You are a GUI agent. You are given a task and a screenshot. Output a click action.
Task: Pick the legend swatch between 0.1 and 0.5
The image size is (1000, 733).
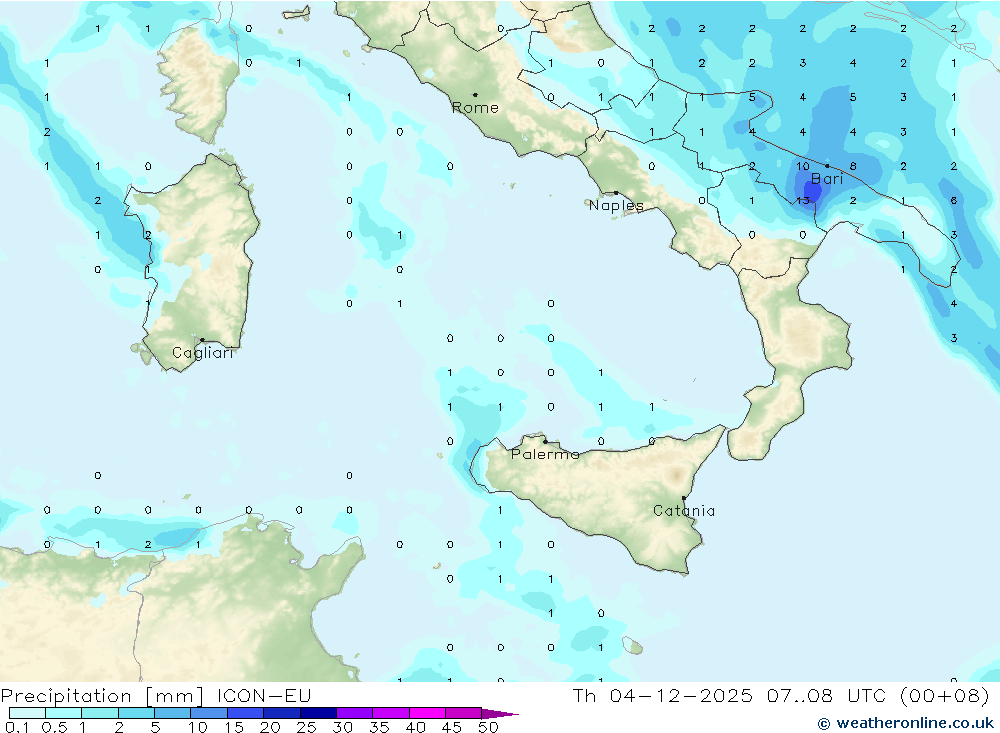tap(27, 713)
